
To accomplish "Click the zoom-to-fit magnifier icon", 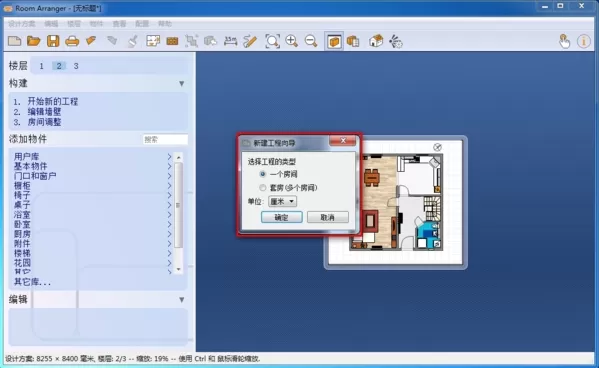I will 272,41.
